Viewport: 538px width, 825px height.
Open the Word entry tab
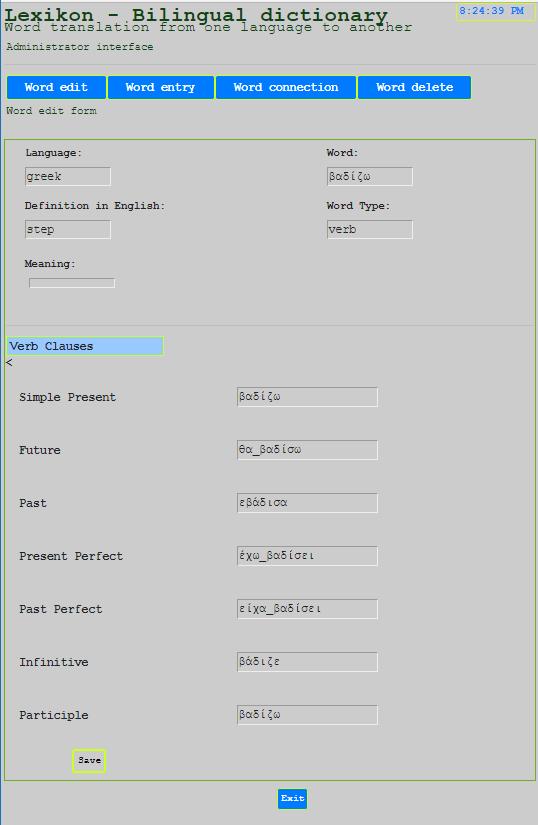160,87
